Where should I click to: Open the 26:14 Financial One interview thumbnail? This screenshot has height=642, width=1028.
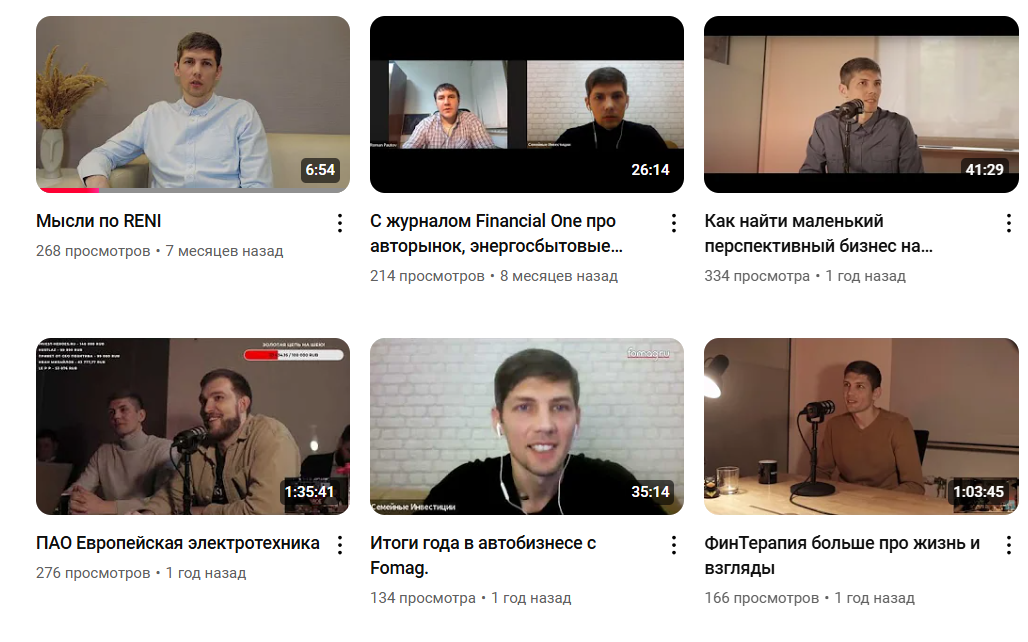527,104
